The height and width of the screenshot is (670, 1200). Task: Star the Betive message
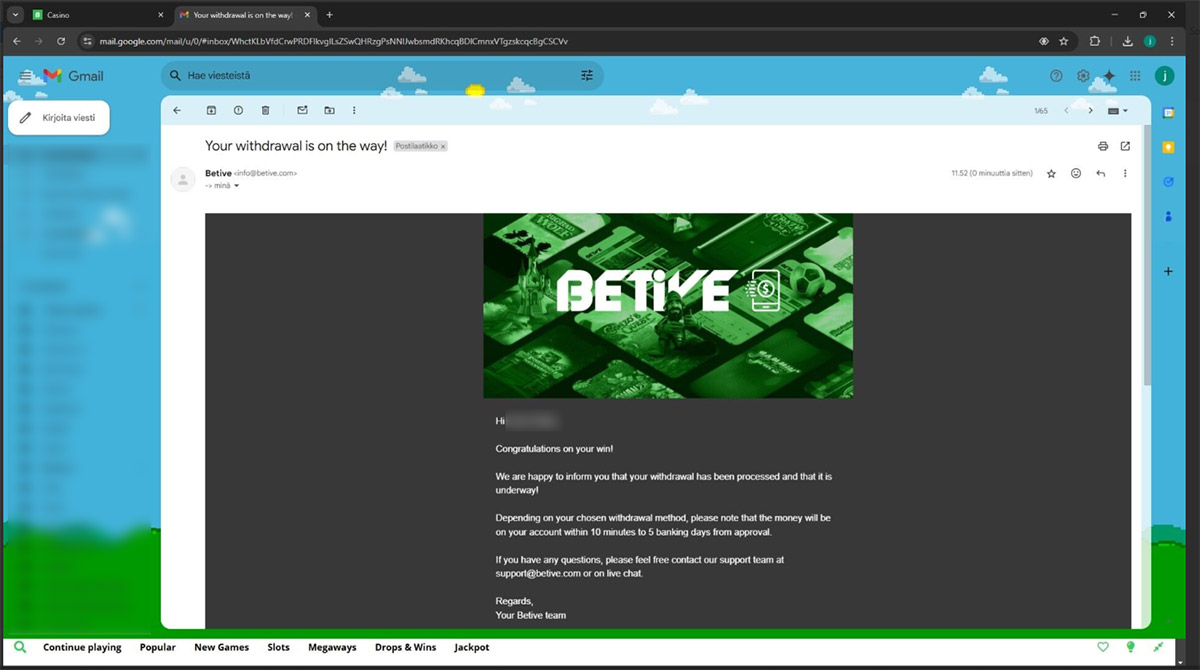click(1051, 173)
